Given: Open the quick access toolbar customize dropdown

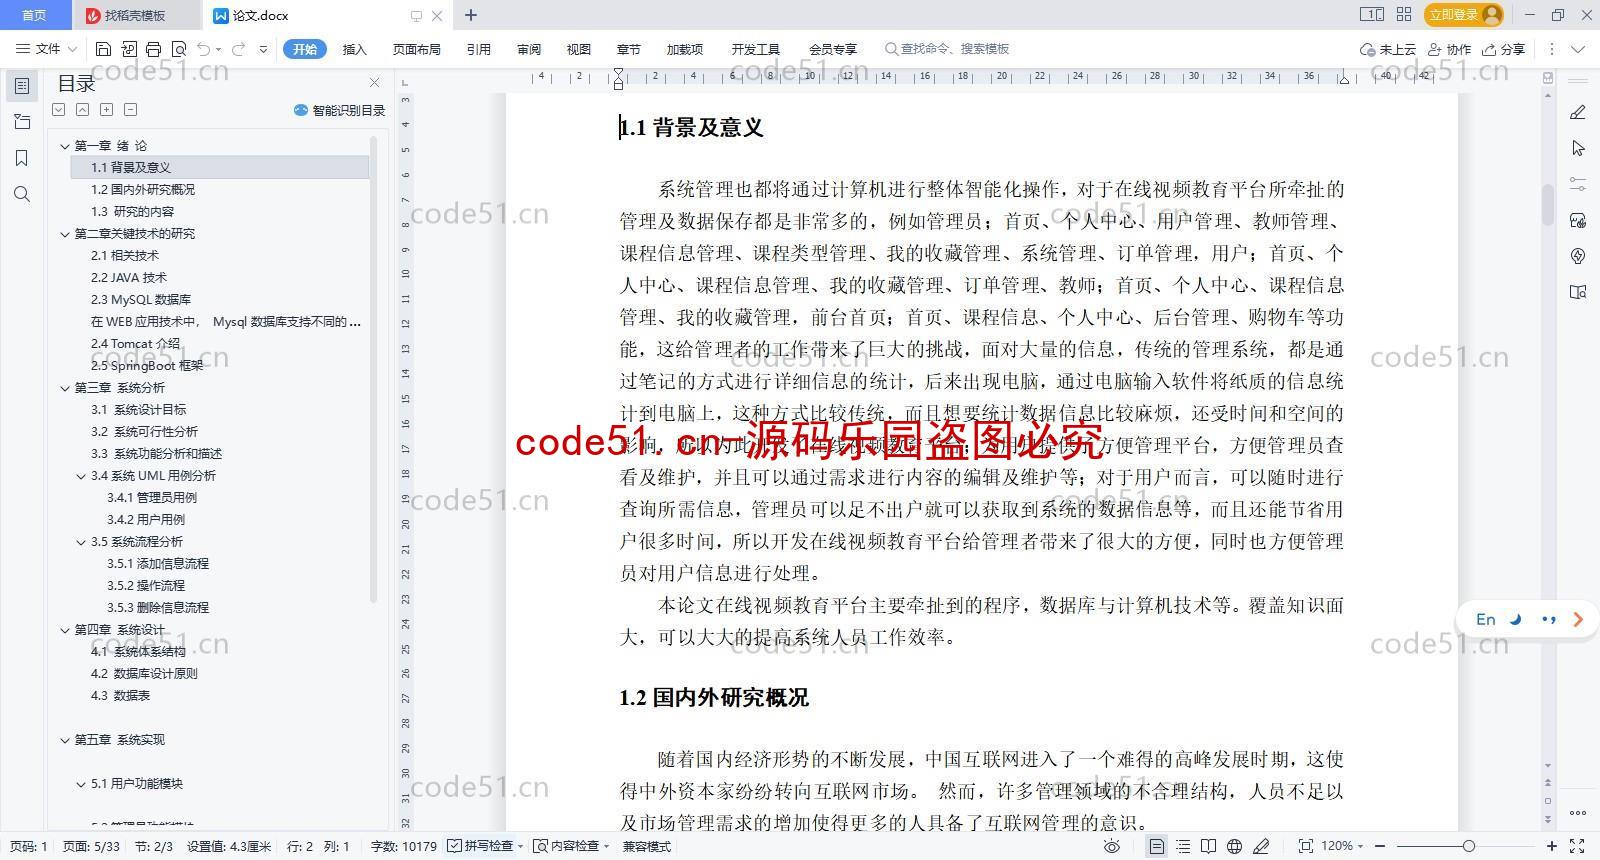Looking at the screenshot, I should click(x=263, y=49).
